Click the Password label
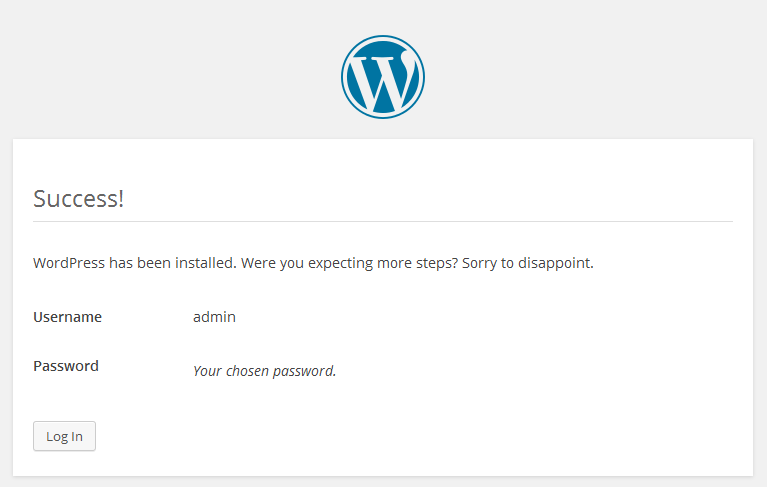The image size is (767, 487). pyautogui.click(x=66, y=366)
